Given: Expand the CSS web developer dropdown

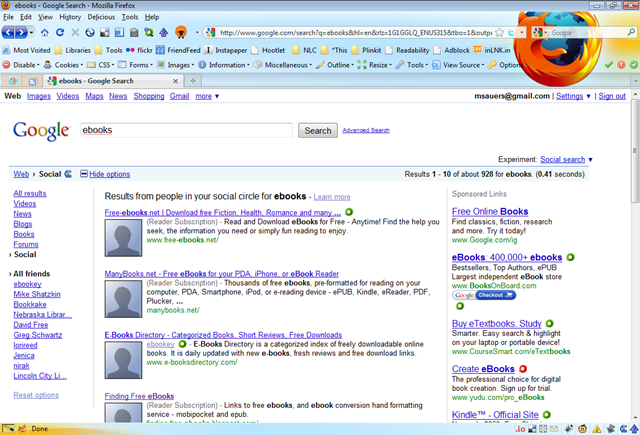Looking at the screenshot, I should pos(113,65).
